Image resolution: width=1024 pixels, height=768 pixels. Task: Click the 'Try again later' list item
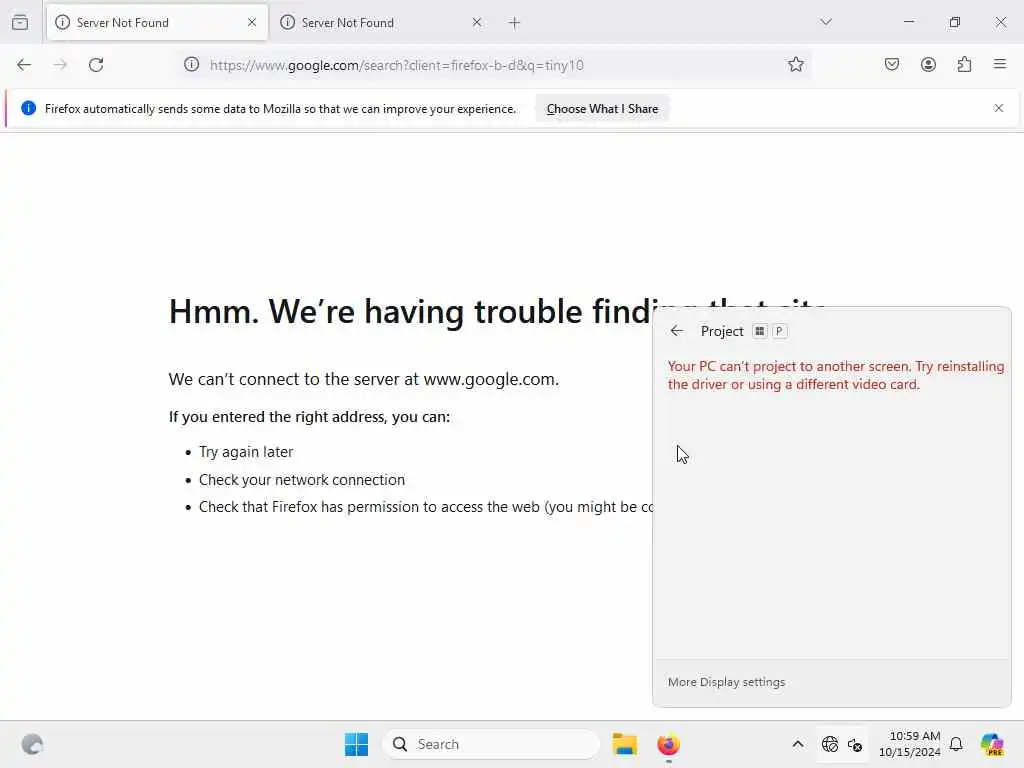(246, 452)
